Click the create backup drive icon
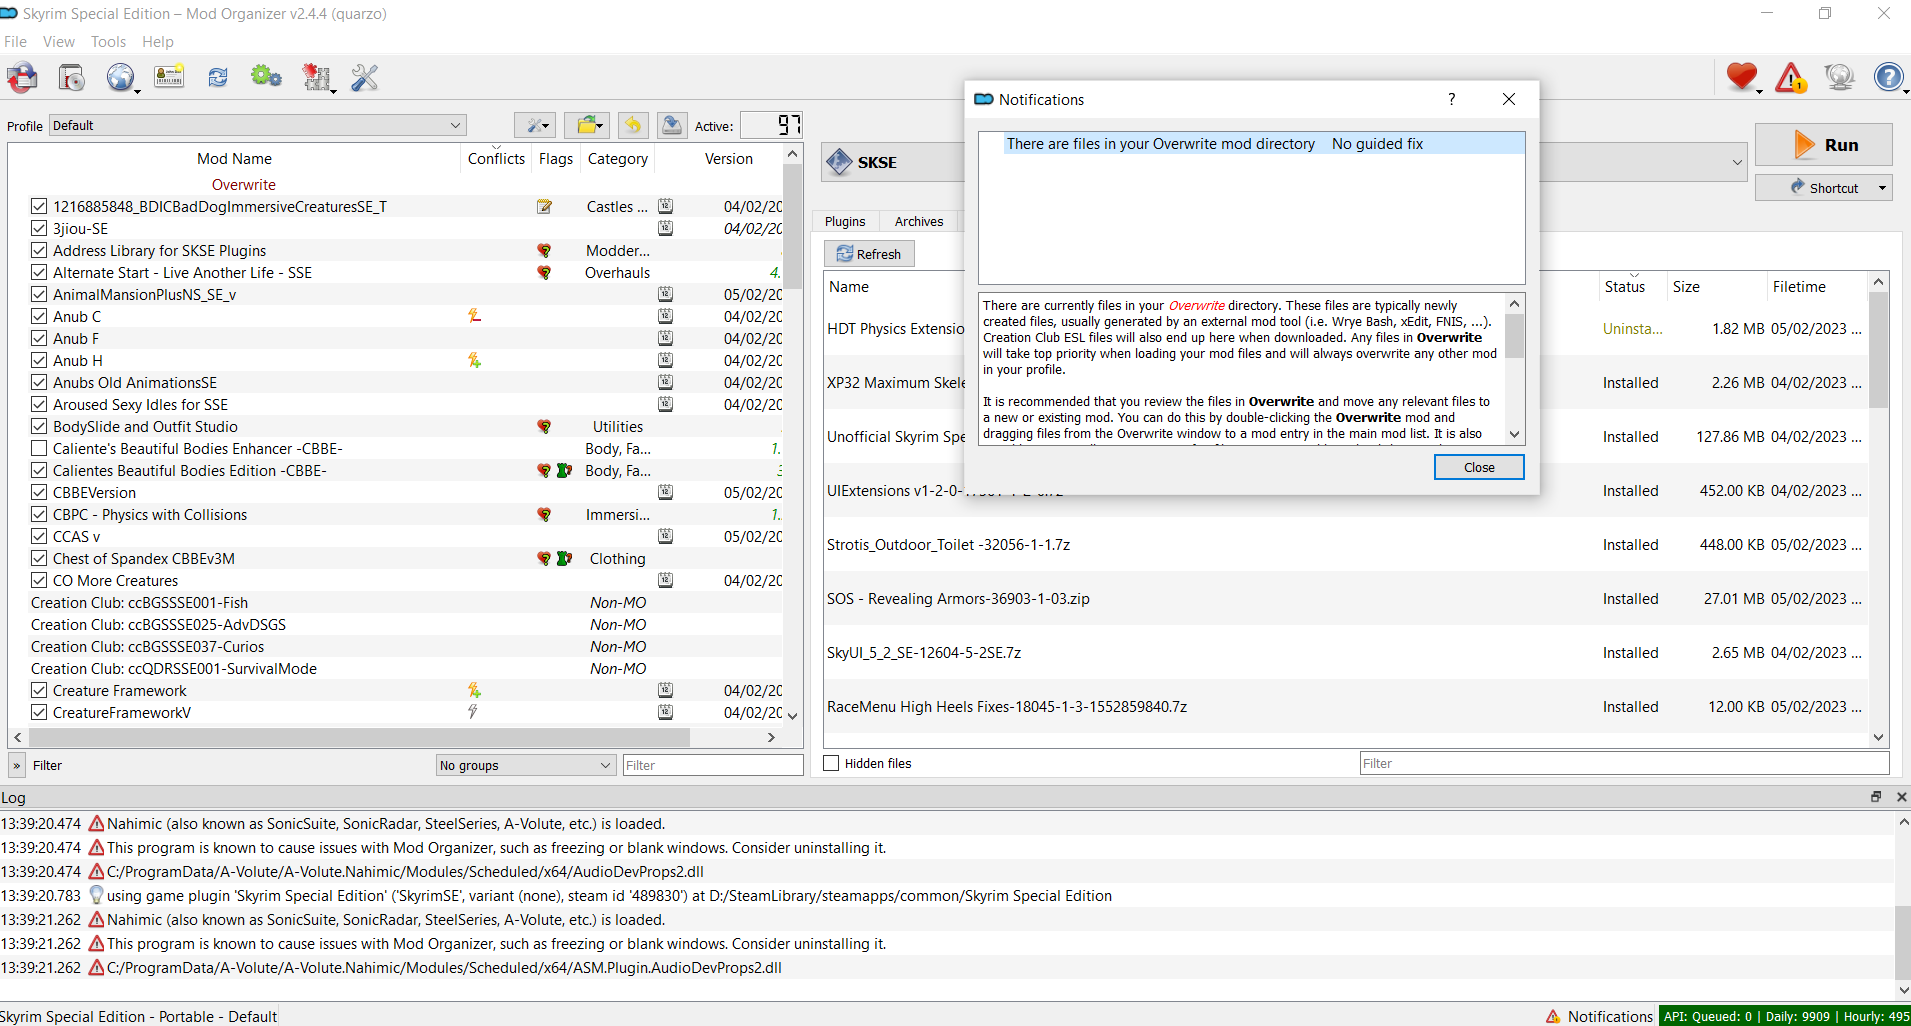1911x1026 pixels. point(672,125)
